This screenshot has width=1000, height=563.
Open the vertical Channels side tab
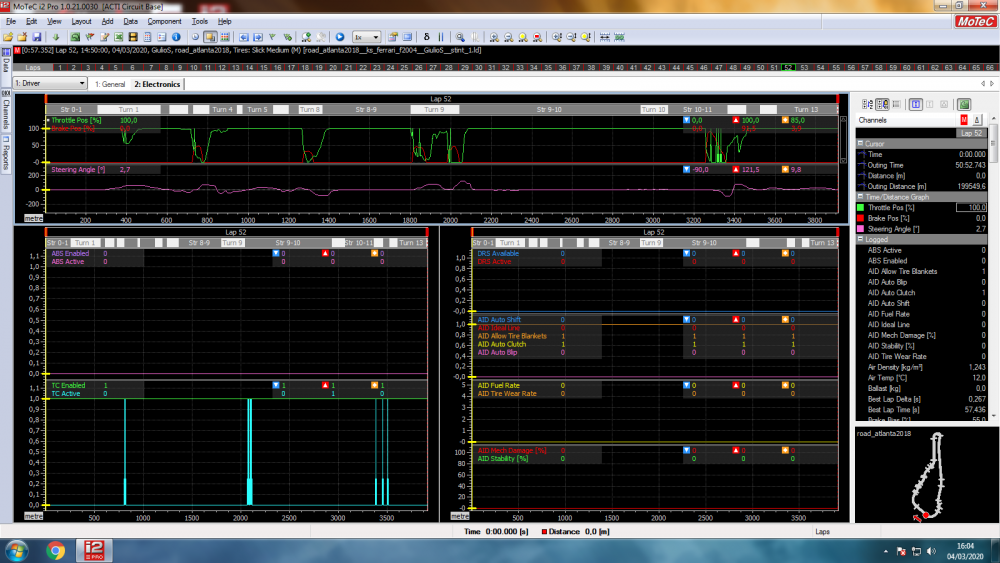(6, 110)
